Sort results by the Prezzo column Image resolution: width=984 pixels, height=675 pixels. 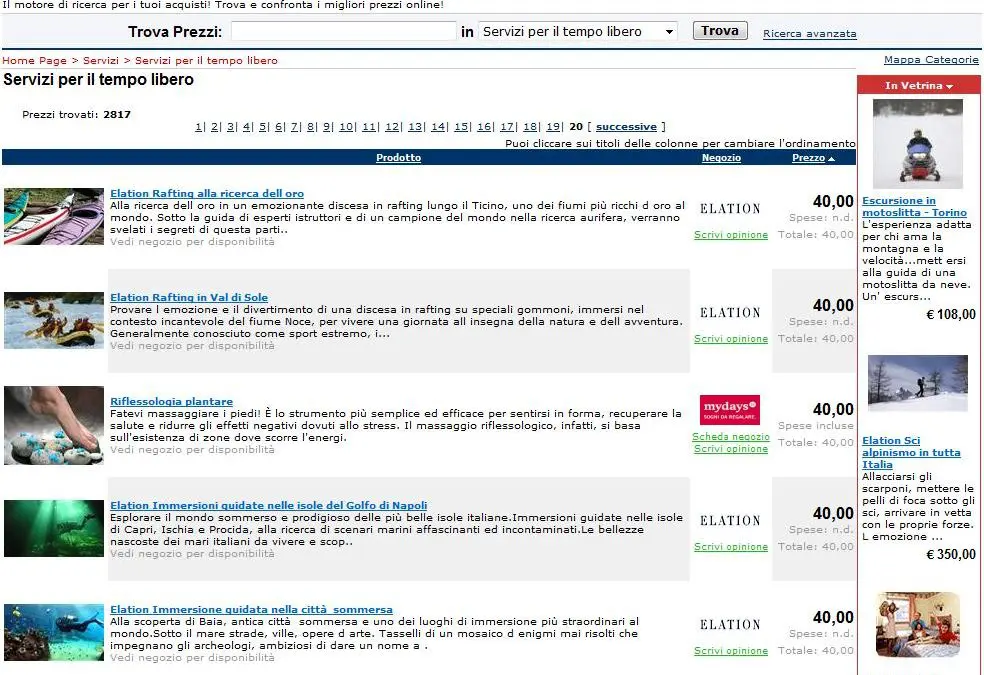point(808,158)
